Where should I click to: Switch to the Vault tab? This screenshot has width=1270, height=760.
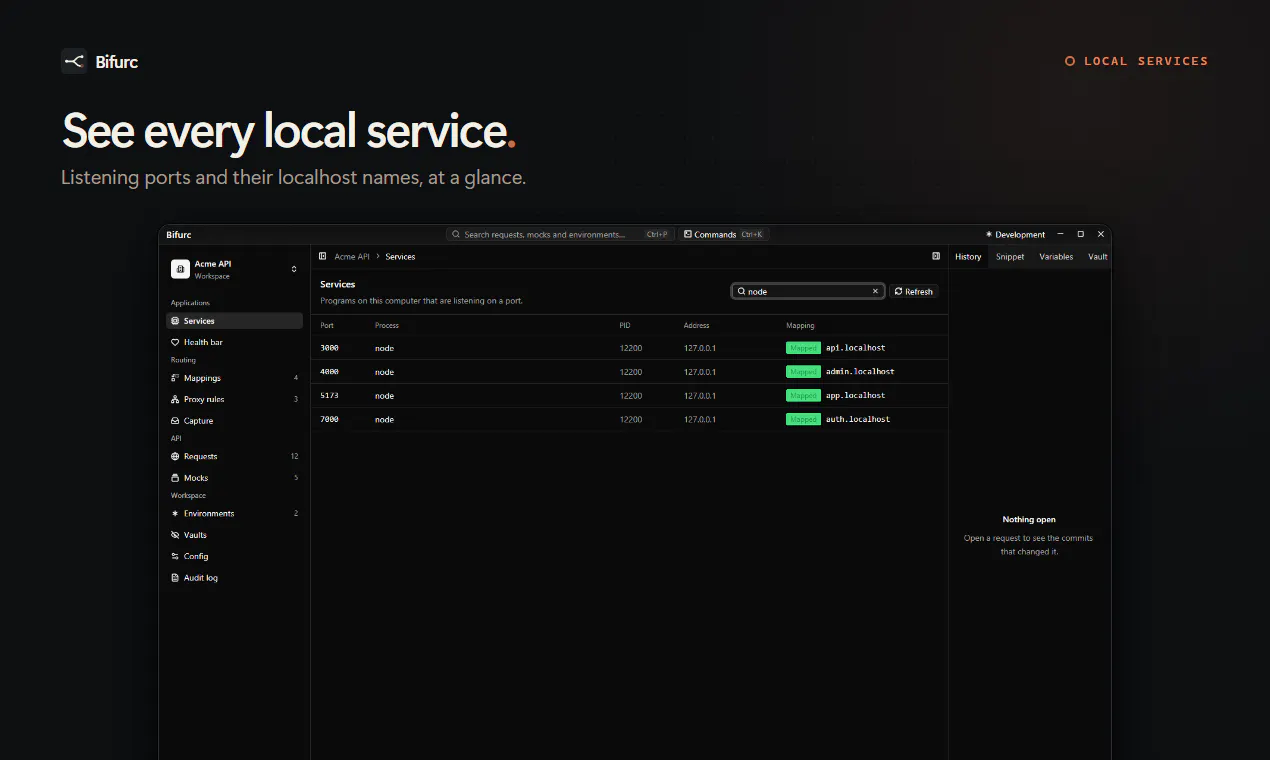click(x=1097, y=257)
